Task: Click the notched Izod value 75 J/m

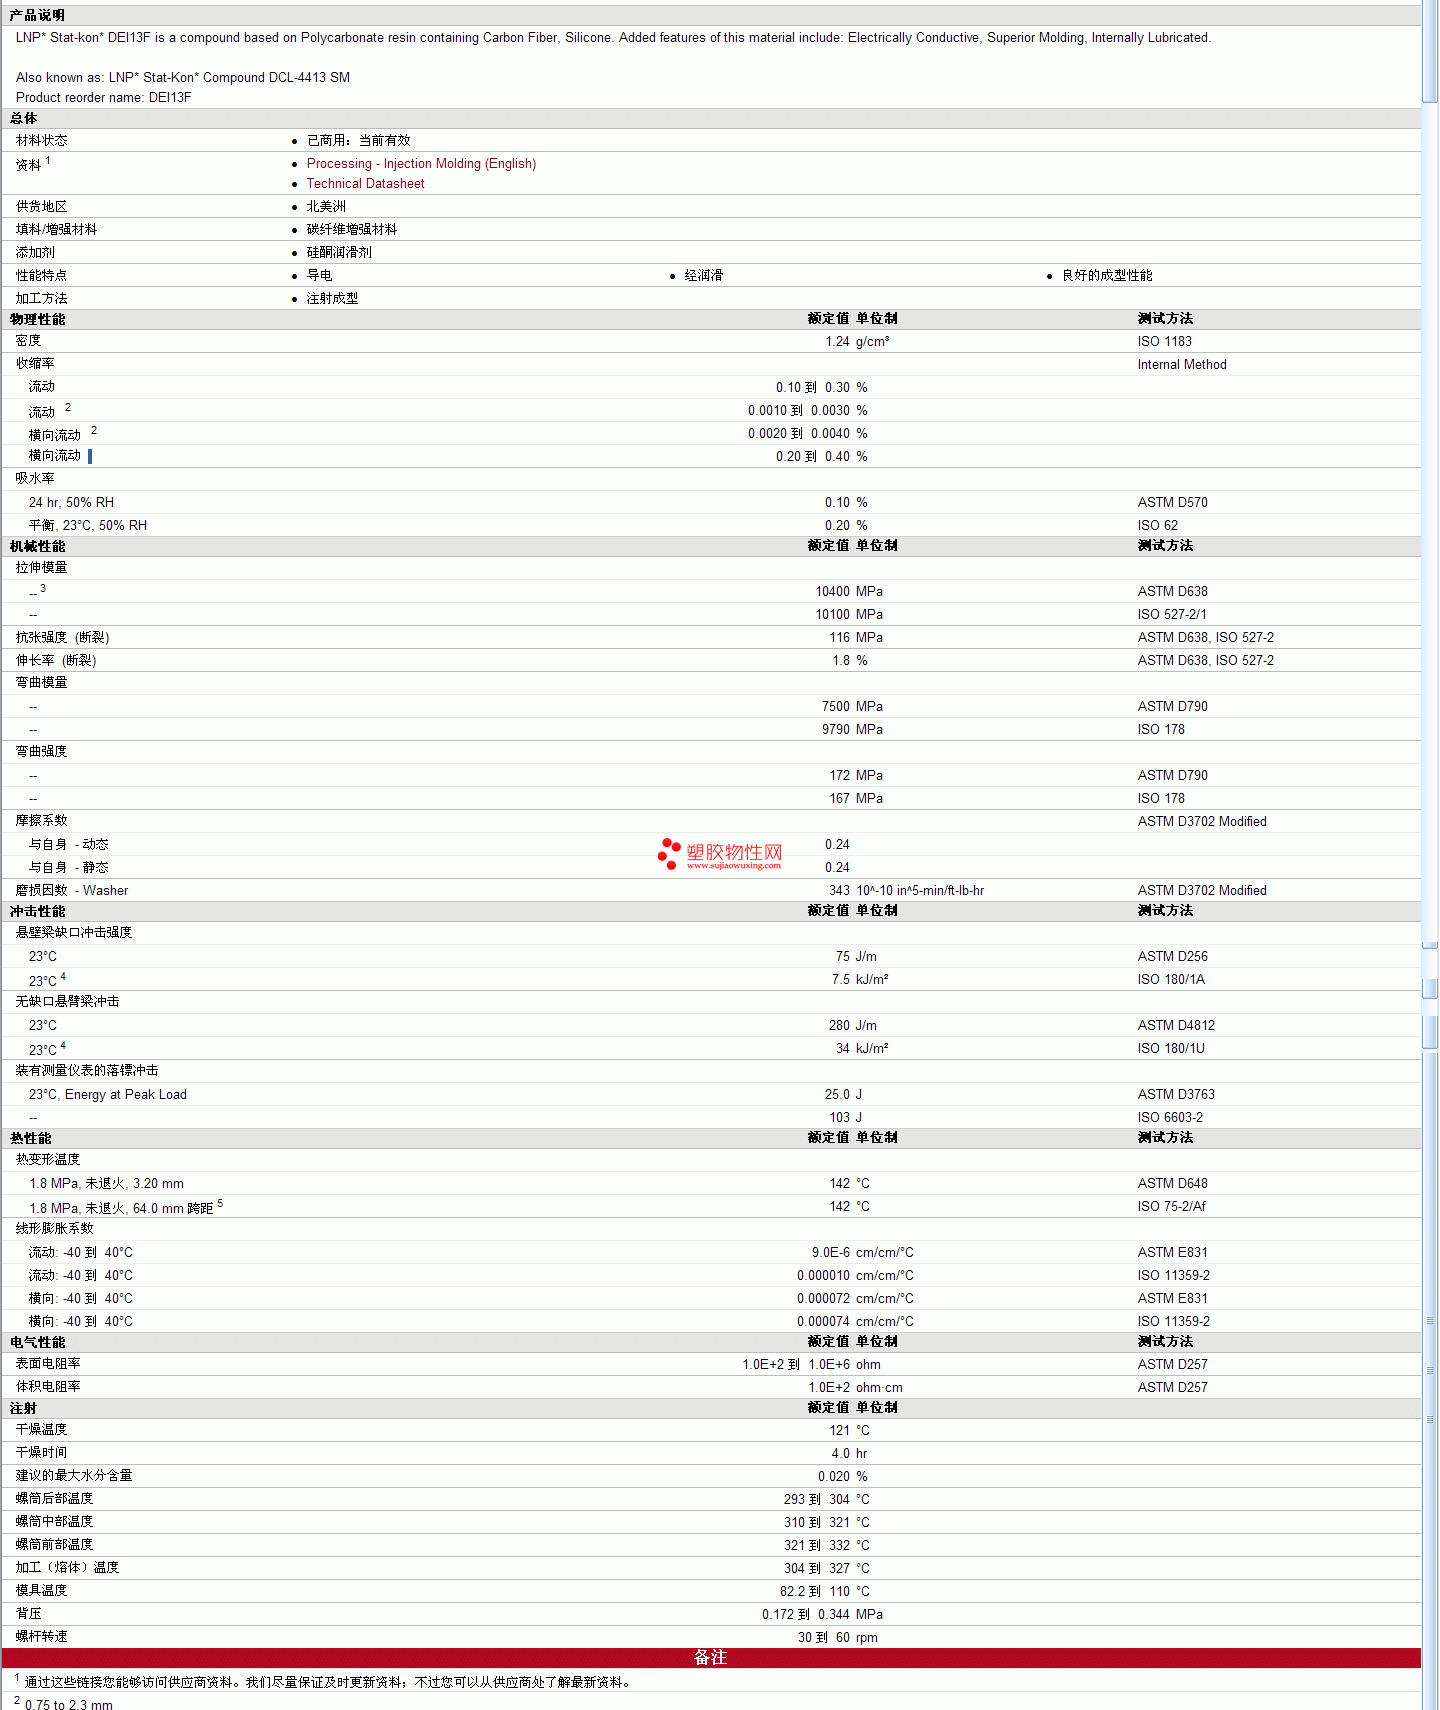Action: click(x=856, y=957)
